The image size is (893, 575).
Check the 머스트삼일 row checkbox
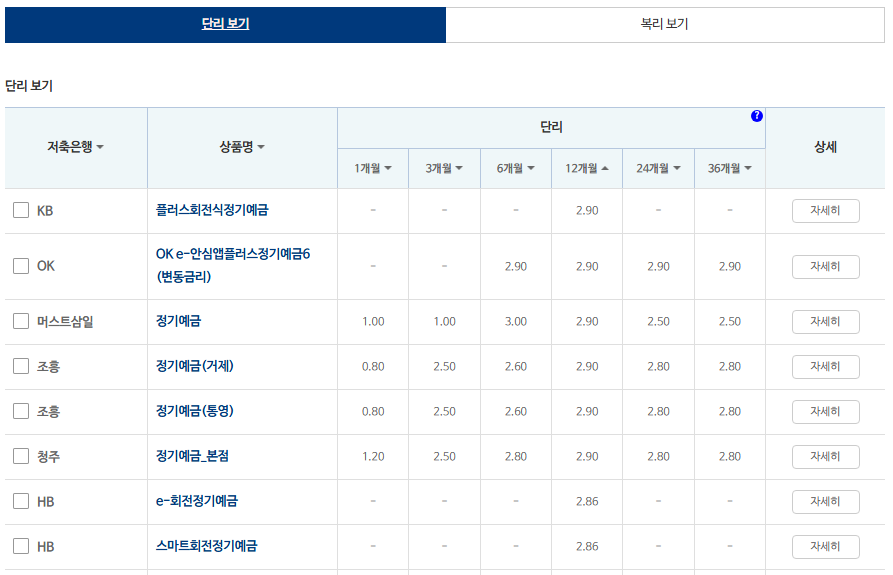click(x=21, y=321)
